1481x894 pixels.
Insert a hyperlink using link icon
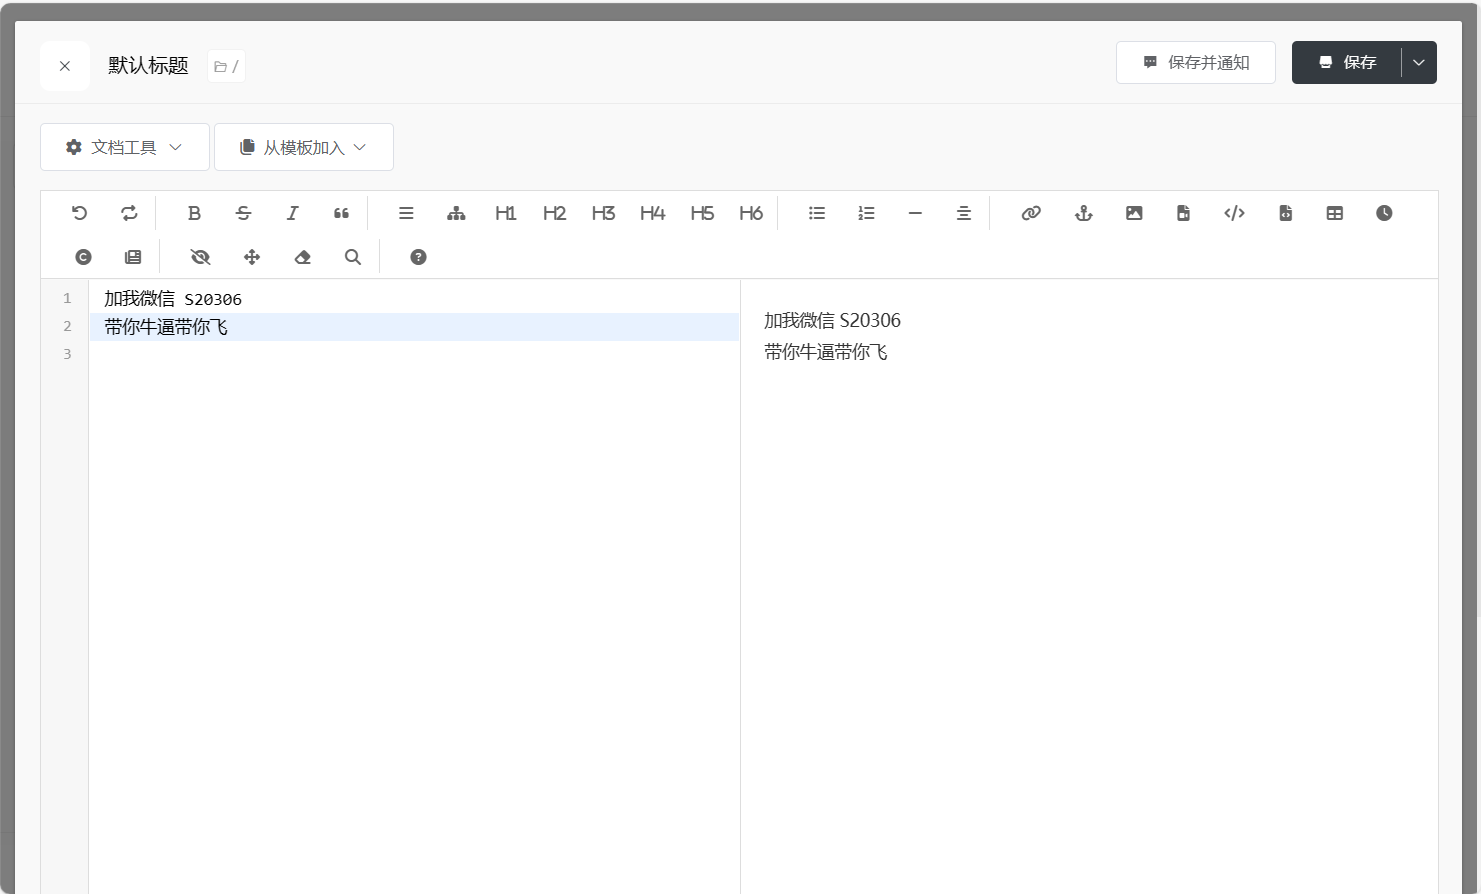pos(1031,213)
